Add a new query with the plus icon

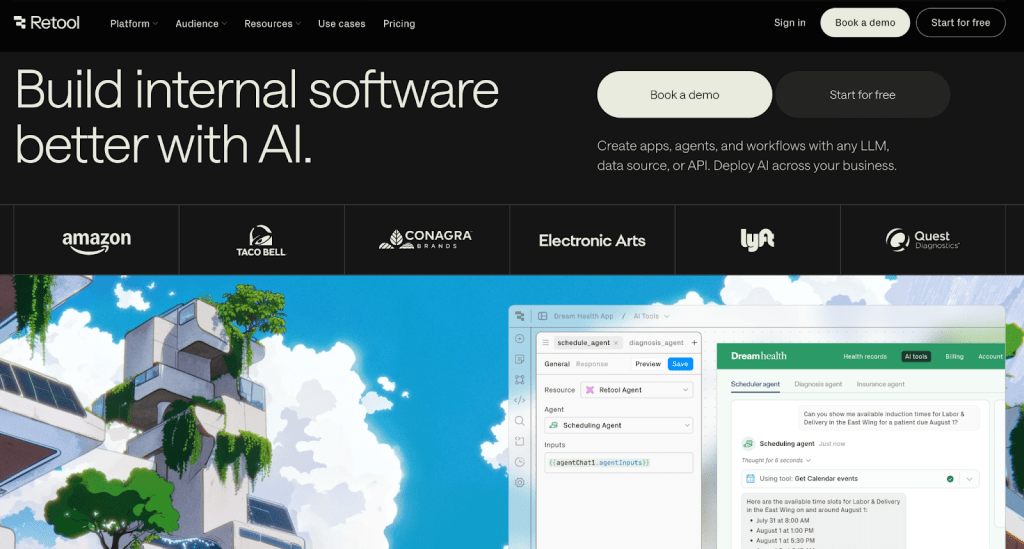pos(694,343)
